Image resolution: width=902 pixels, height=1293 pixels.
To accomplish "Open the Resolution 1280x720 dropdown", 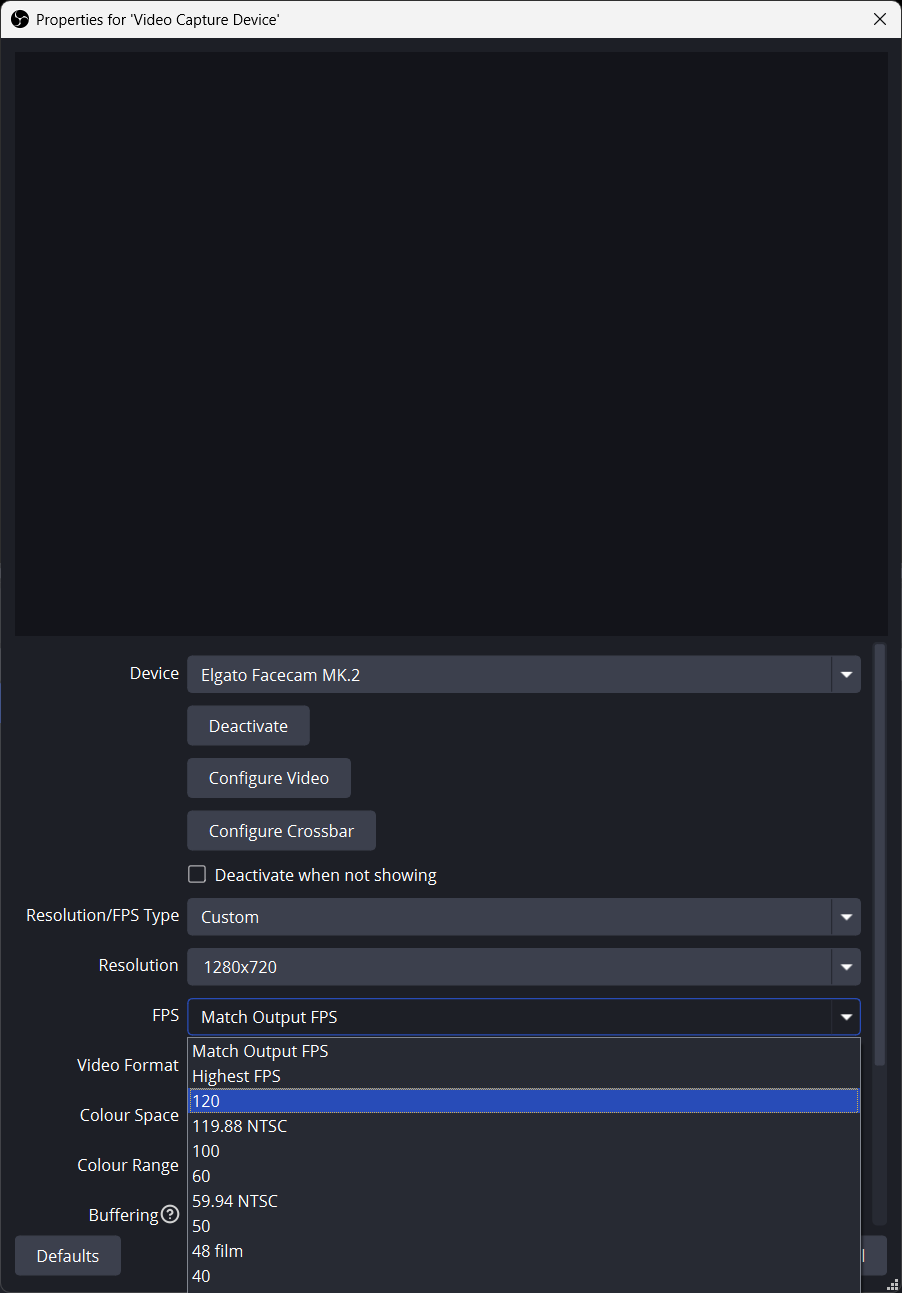I will point(523,967).
